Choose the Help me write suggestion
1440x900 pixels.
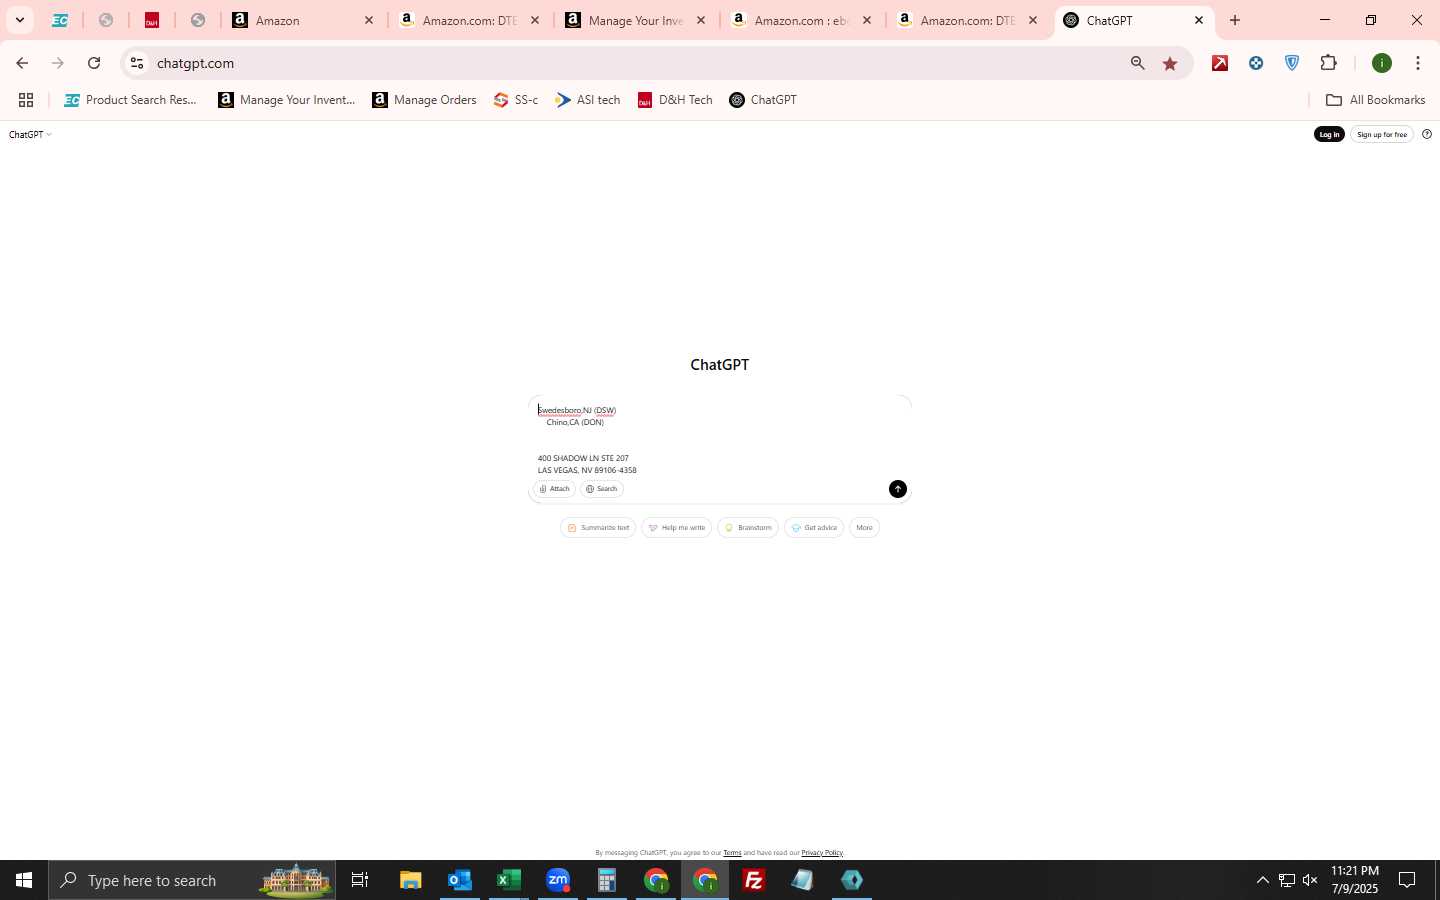click(x=677, y=528)
